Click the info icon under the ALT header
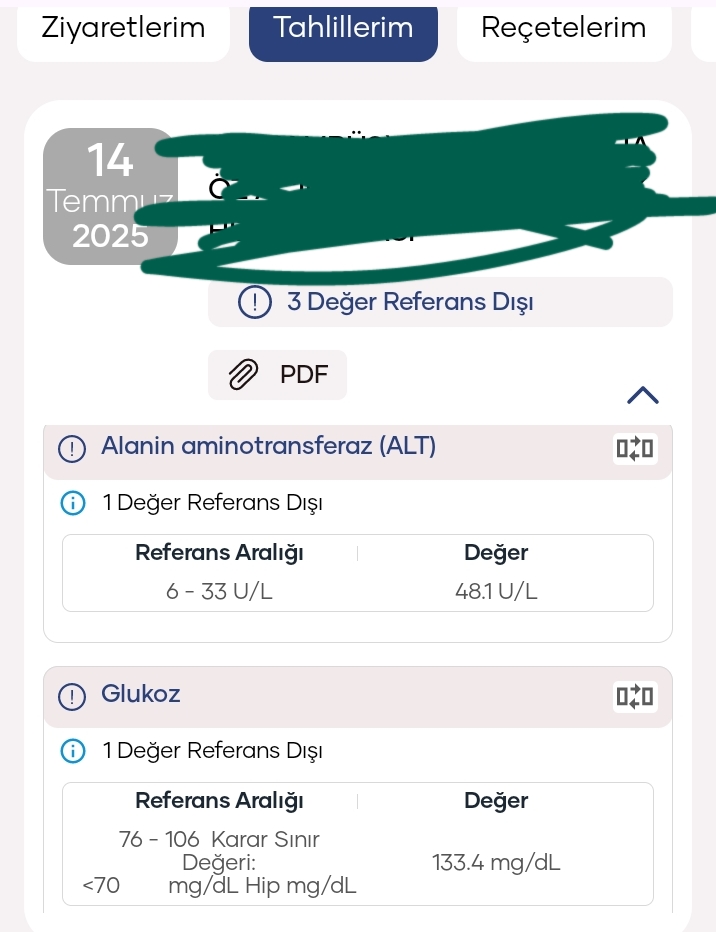The height and width of the screenshot is (932, 716). (73, 503)
